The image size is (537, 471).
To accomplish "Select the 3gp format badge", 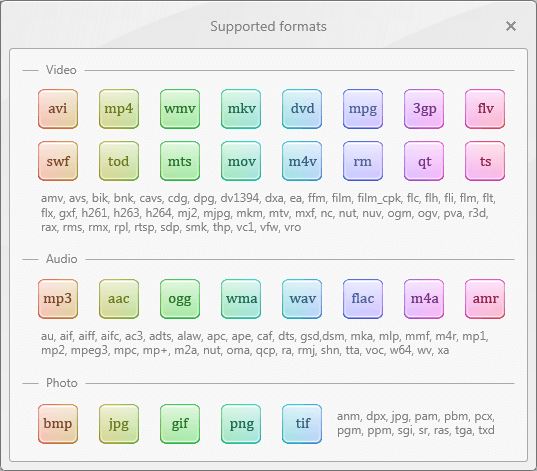I will tap(424, 109).
